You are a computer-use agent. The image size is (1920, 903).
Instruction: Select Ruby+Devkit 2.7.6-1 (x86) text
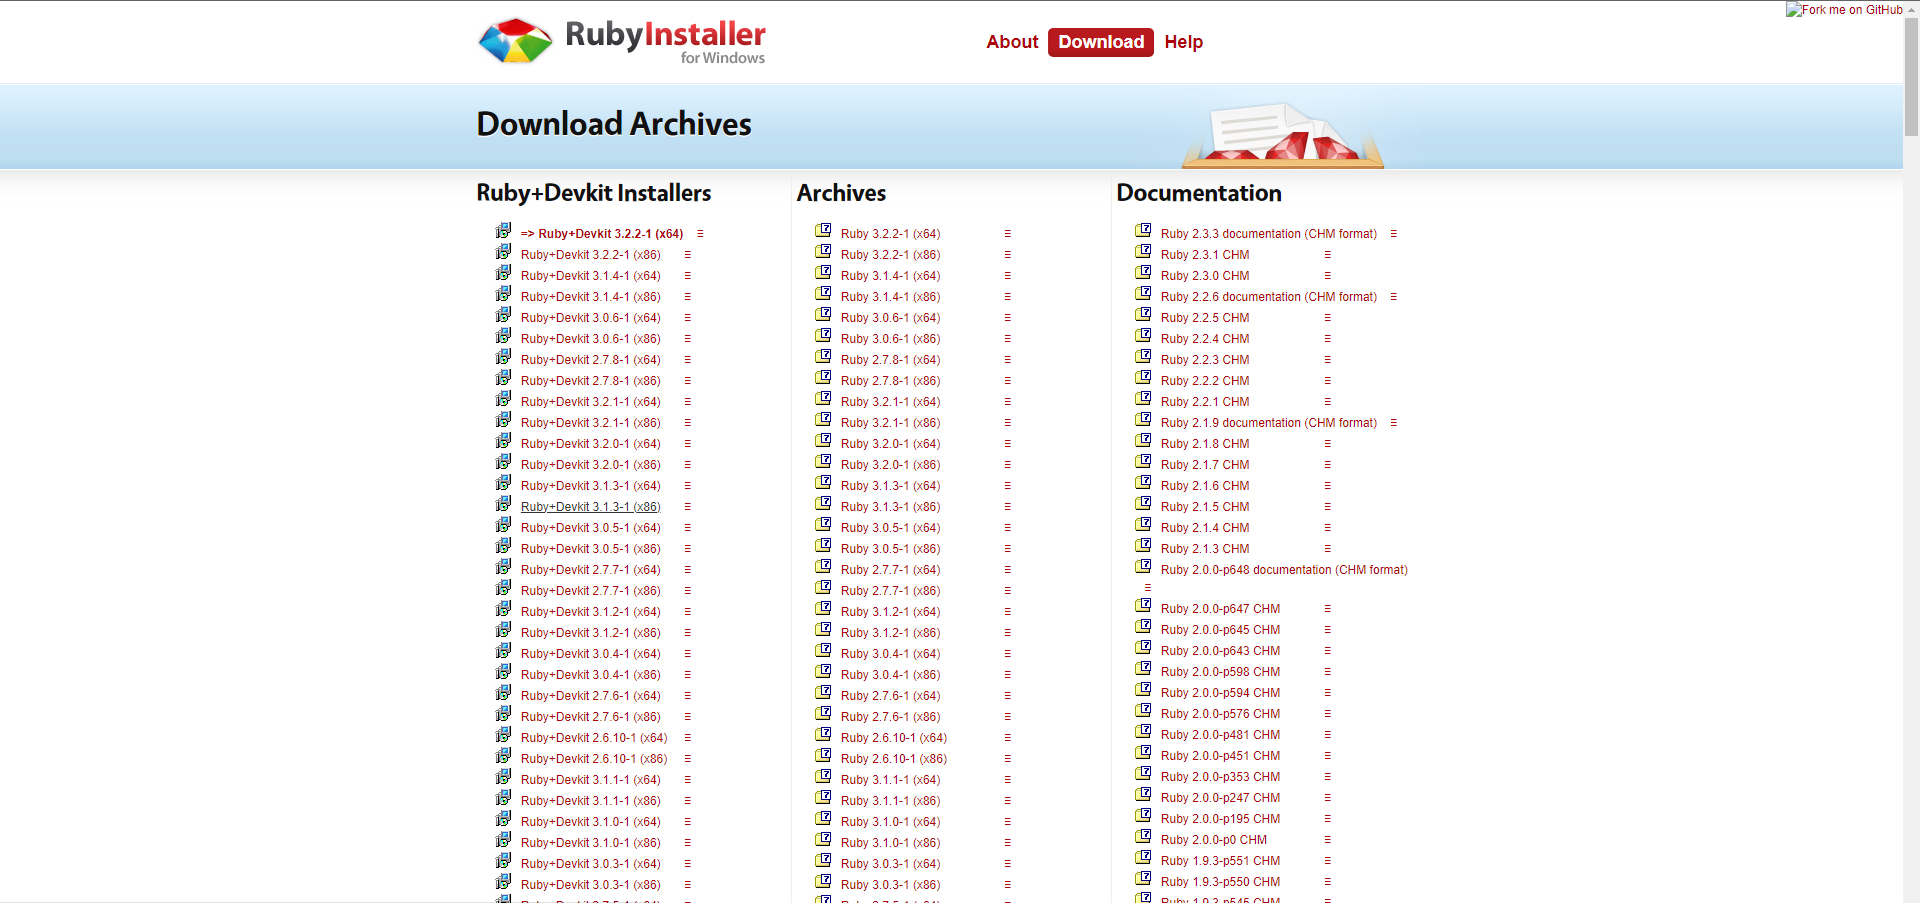591,717
